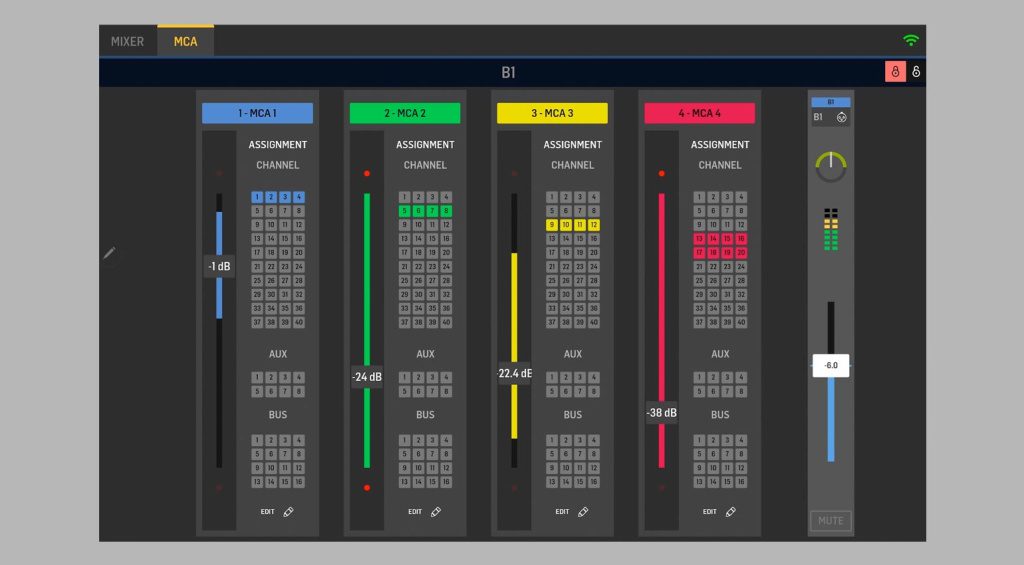Toggle channel 9 assignment in MCA 3
Screen dimensions: 1024x565
pyautogui.click(x=551, y=225)
